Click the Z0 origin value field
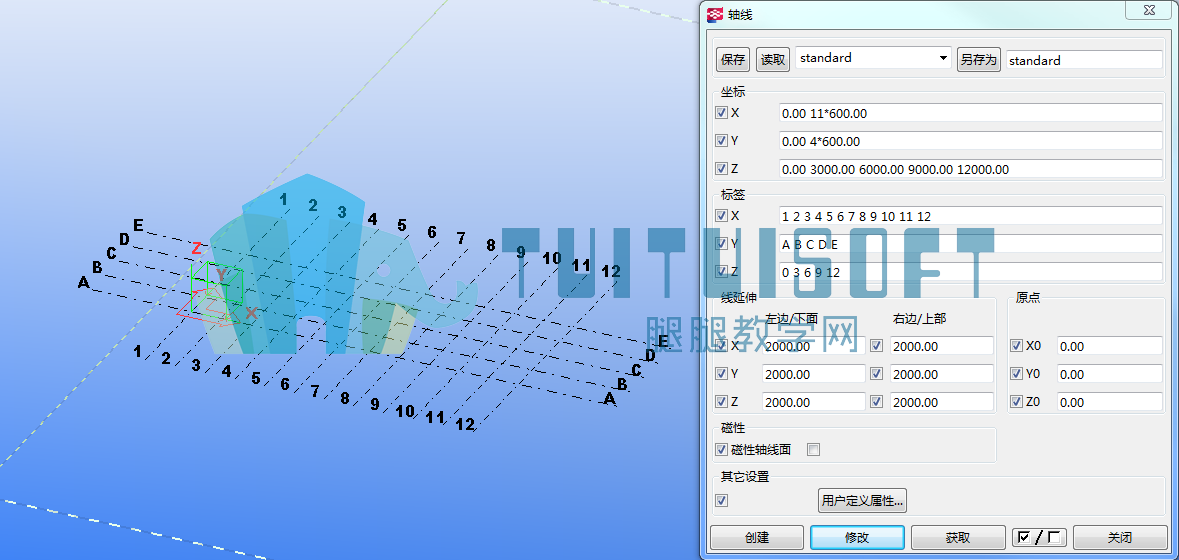This screenshot has width=1179, height=560. tap(1110, 402)
